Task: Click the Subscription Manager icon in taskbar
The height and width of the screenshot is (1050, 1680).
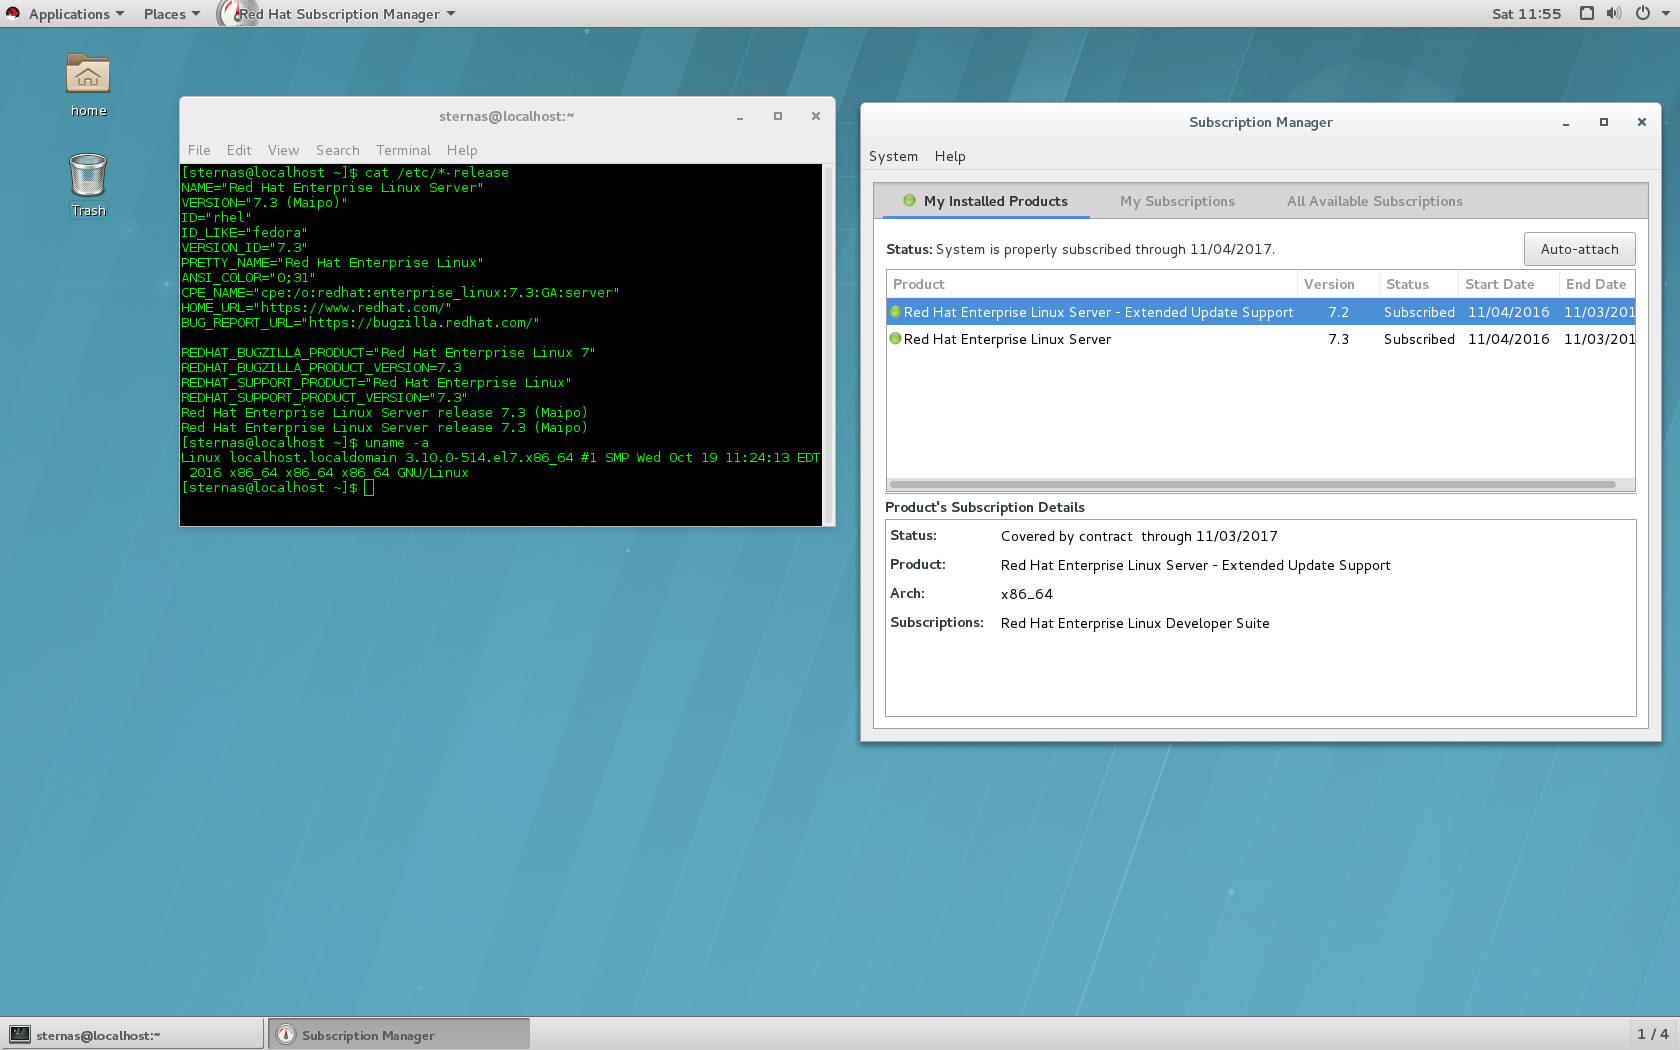Action: point(286,1035)
